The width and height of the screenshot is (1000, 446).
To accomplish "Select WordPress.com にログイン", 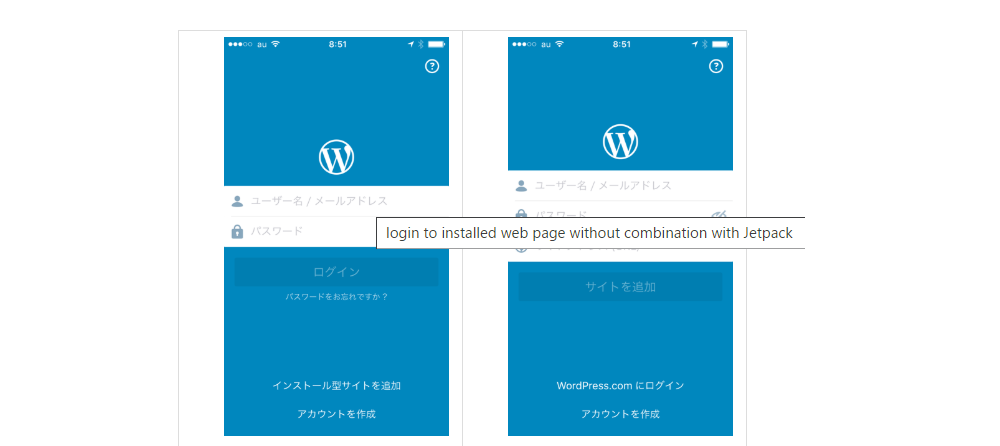I will (x=621, y=385).
